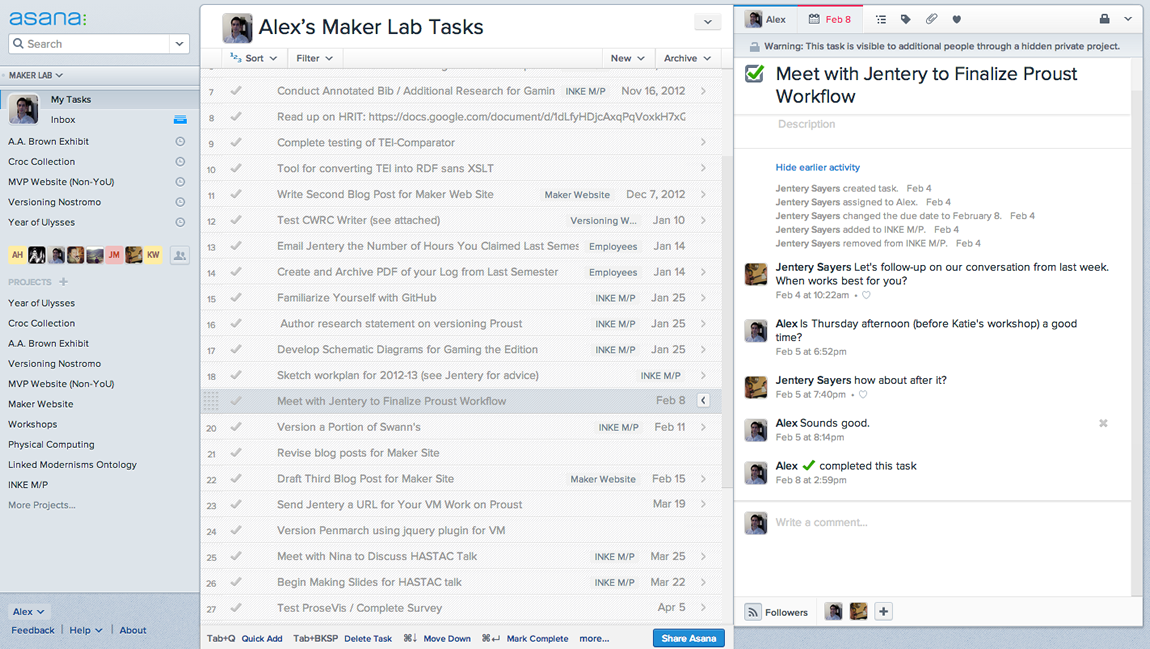
Task: Open the Archive dropdown menu
Action: click(x=687, y=58)
